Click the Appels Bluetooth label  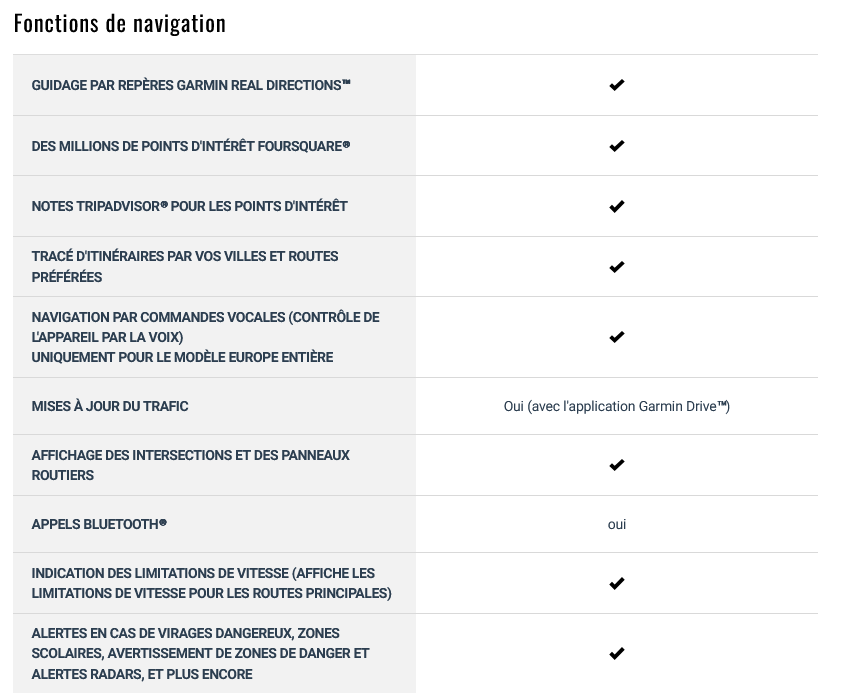[99, 524]
